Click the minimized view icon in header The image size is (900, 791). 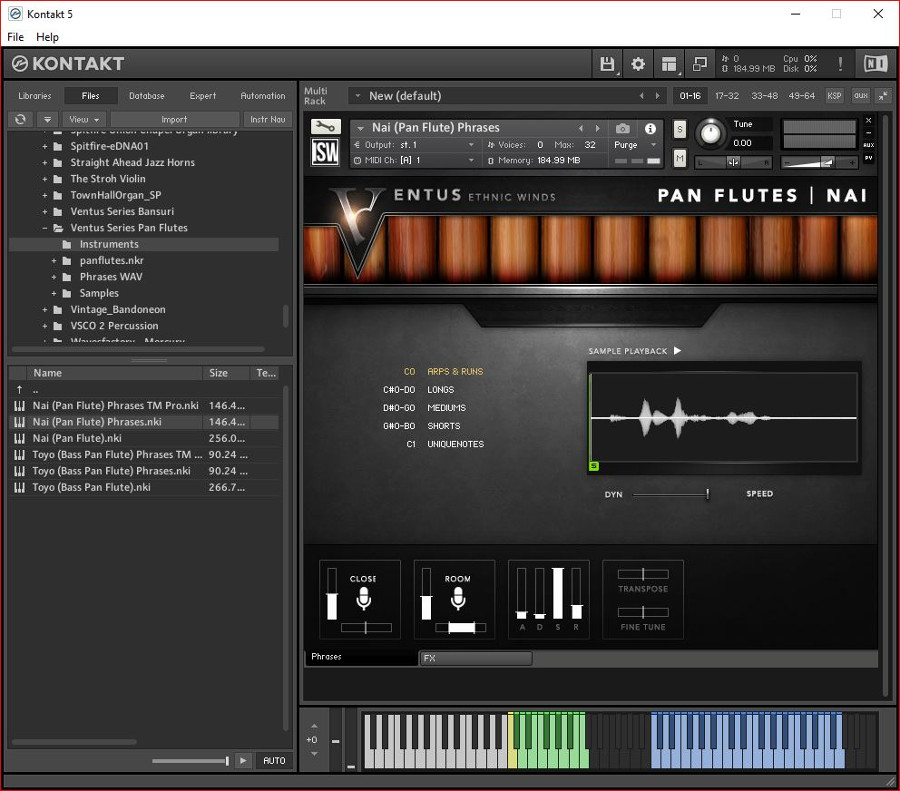[x=700, y=64]
